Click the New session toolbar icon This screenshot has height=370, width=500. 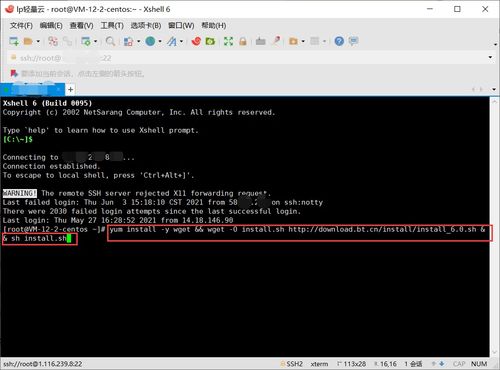point(14,41)
